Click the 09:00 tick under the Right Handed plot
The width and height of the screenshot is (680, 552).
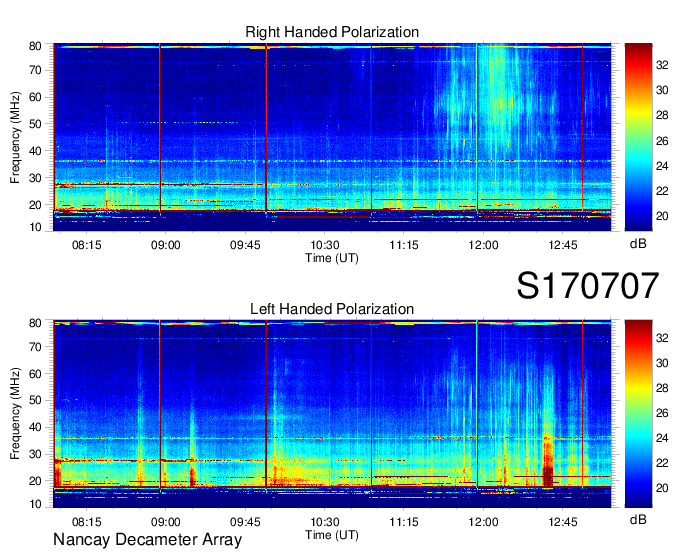[x=166, y=245]
